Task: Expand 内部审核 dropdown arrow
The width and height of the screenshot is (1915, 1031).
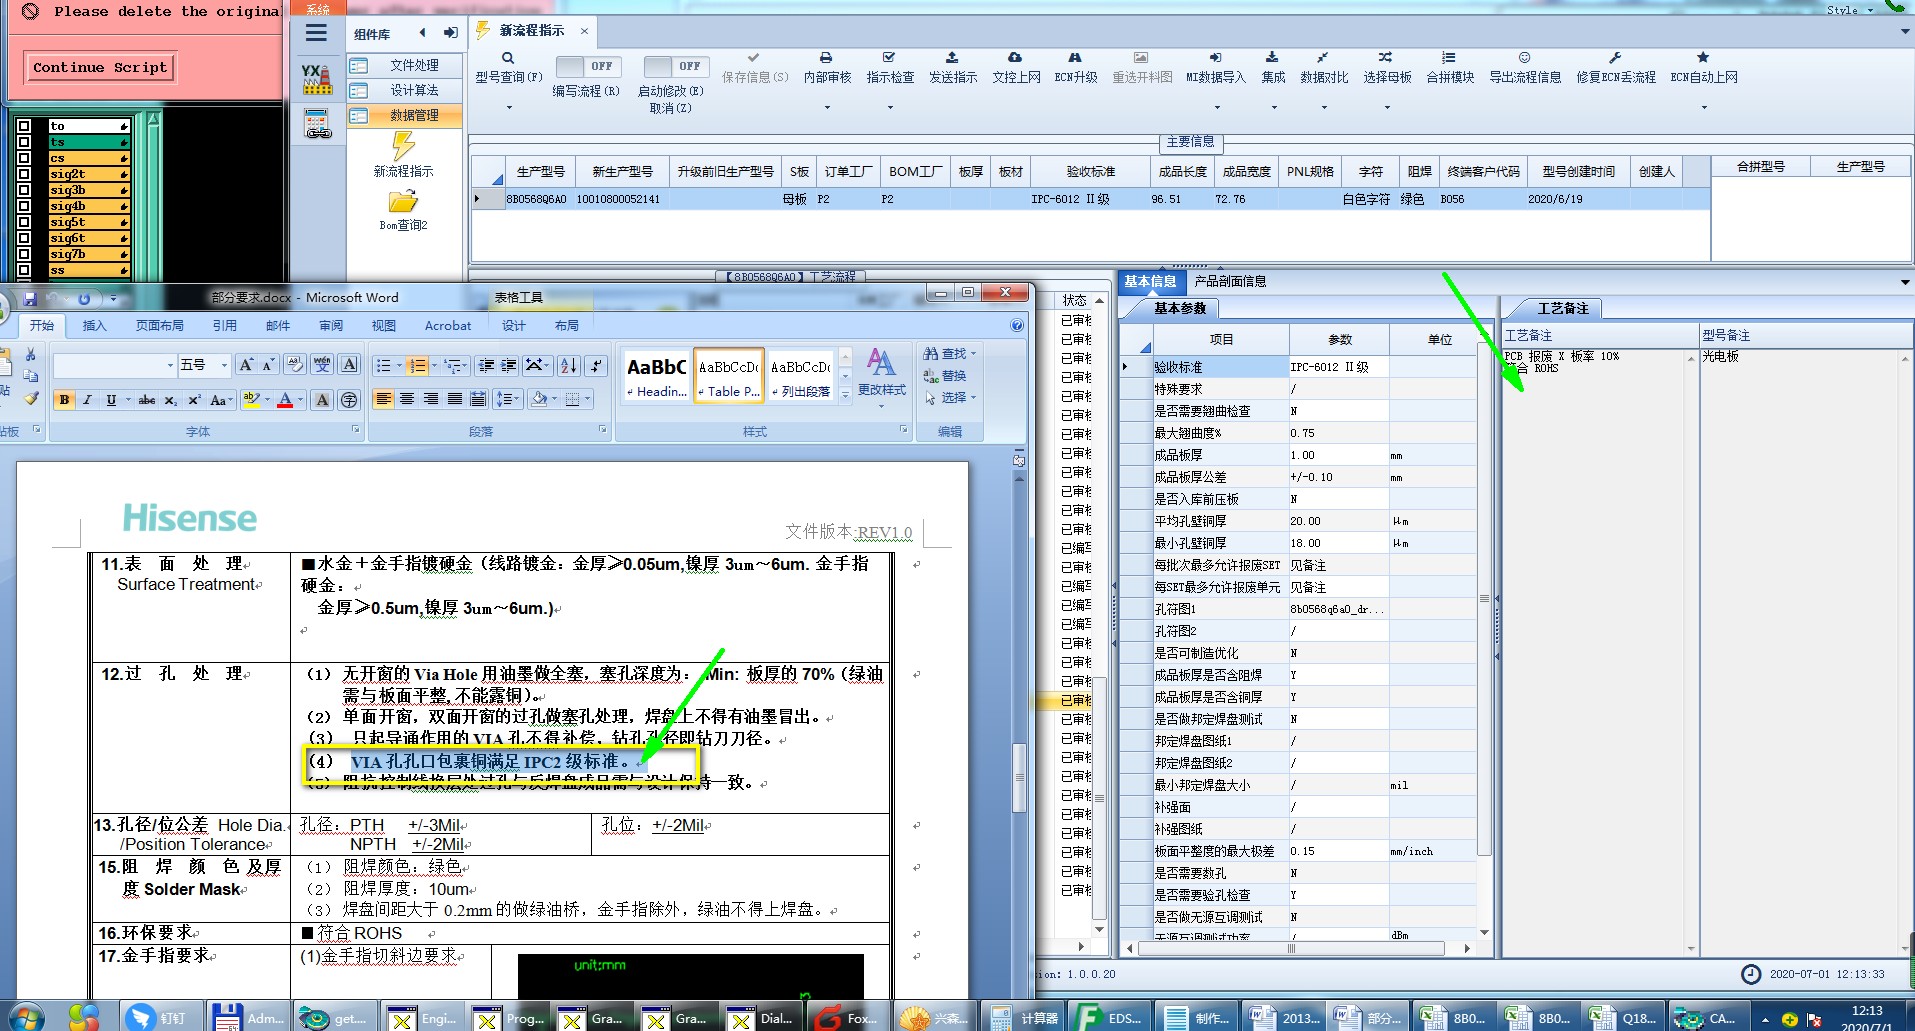Action: (x=827, y=107)
